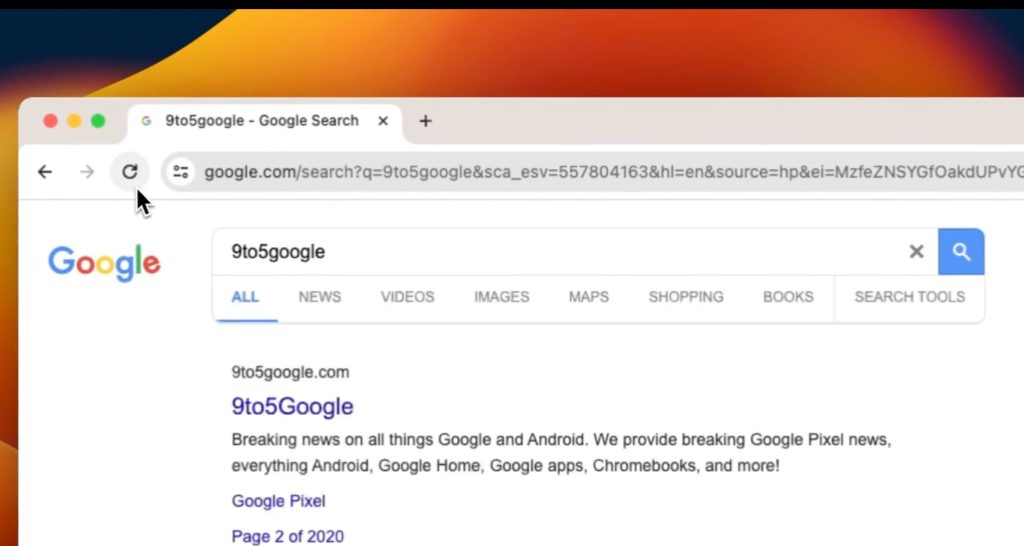Click inside the 9to5google search field
This screenshot has height=546, width=1024.
click(x=560, y=252)
